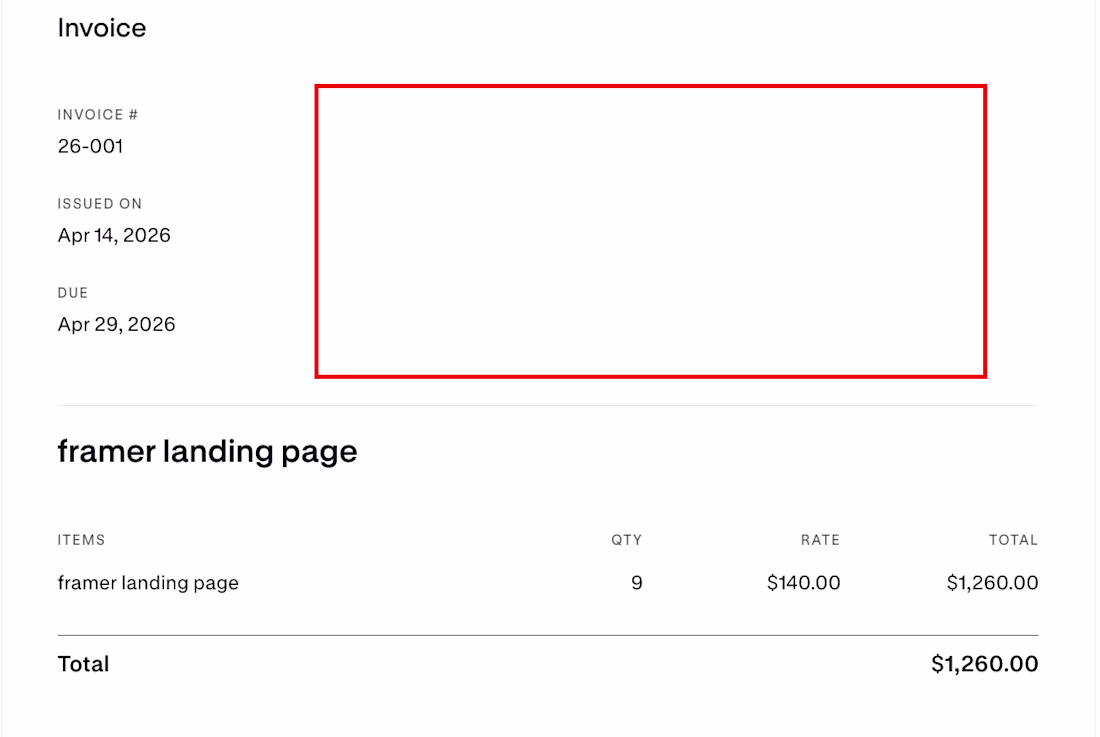Click the $140.00 rate value
This screenshot has width=1100, height=737.
coord(803,582)
